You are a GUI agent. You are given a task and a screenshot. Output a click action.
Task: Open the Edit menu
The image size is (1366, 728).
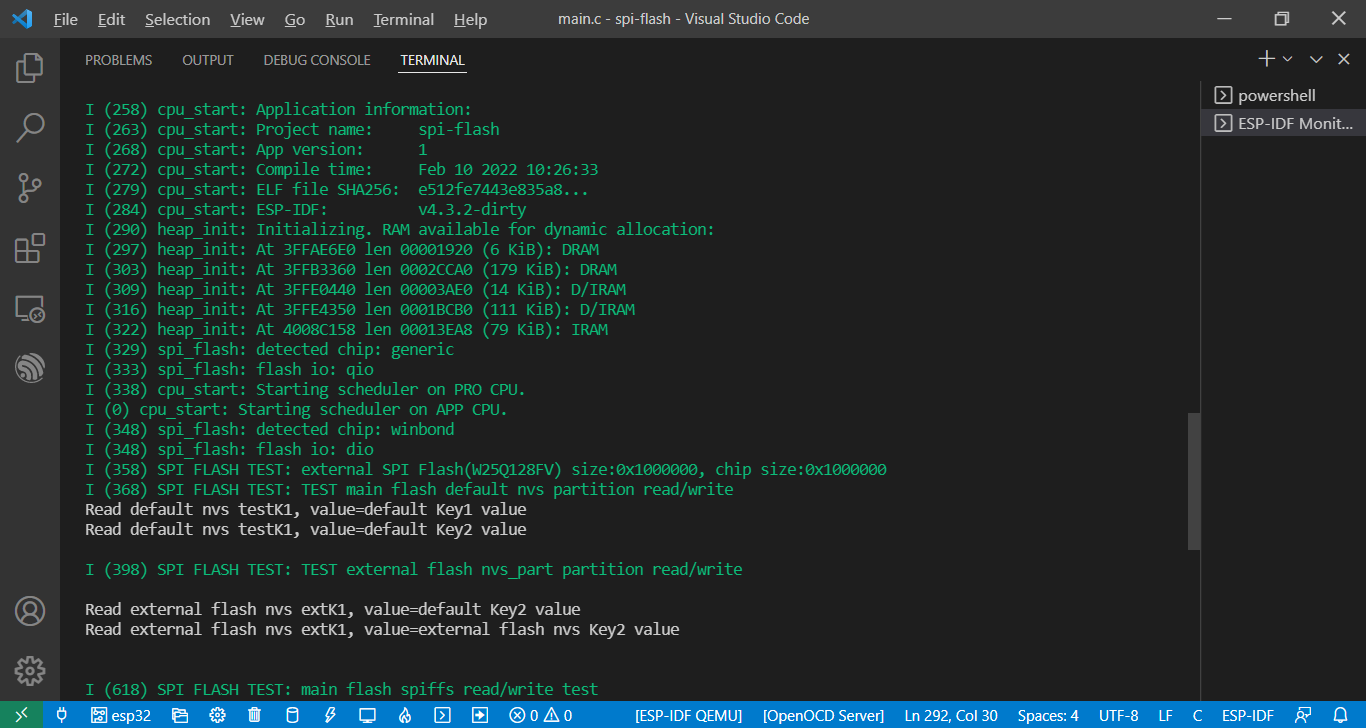(x=112, y=19)
